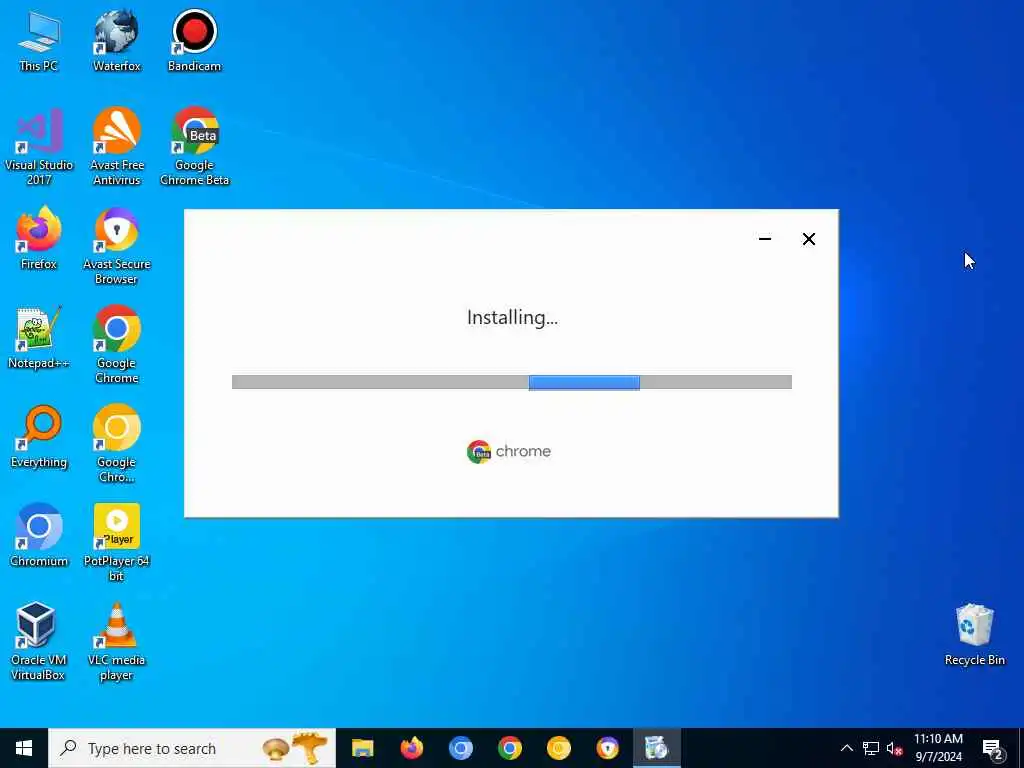Select the Google Chrome desktop shortcut
Viewport: 1024px width, 768px height.
[x=116, y=345]
